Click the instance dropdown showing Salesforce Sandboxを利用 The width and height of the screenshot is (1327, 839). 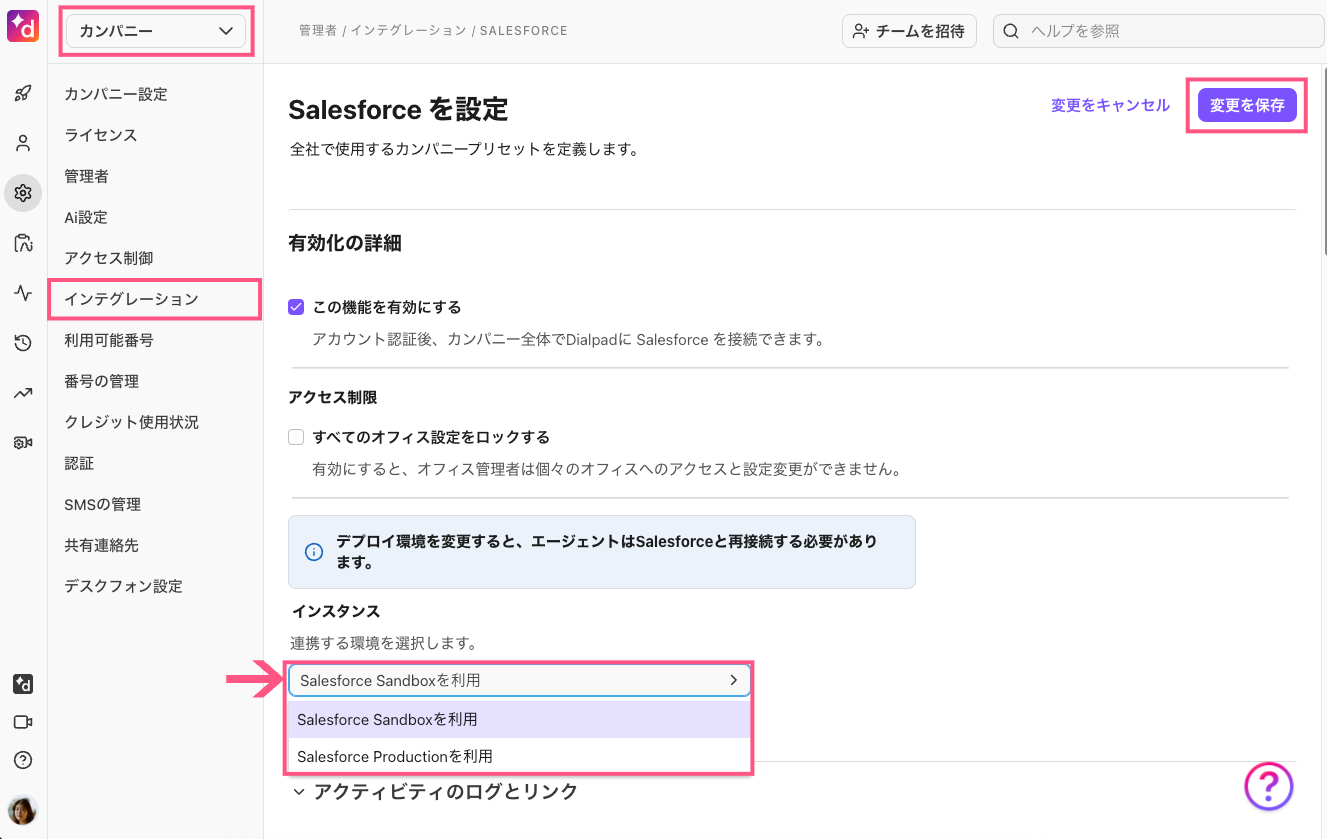pos(519,680)
